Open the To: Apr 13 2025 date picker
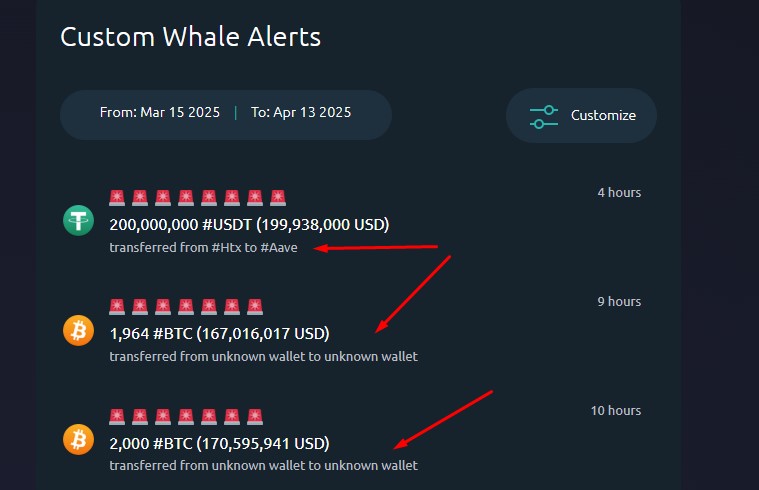The width and height of the screenshot is (759, 490). (301, 112)
